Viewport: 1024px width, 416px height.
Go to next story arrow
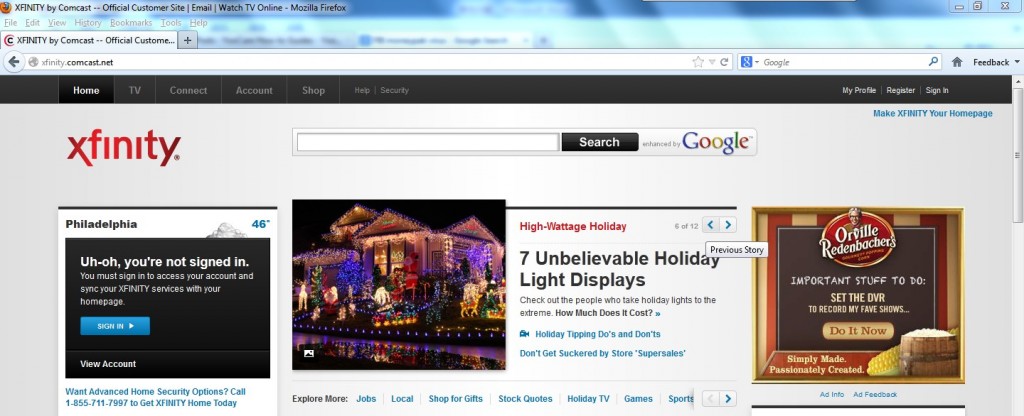click(x=728, y=225)
